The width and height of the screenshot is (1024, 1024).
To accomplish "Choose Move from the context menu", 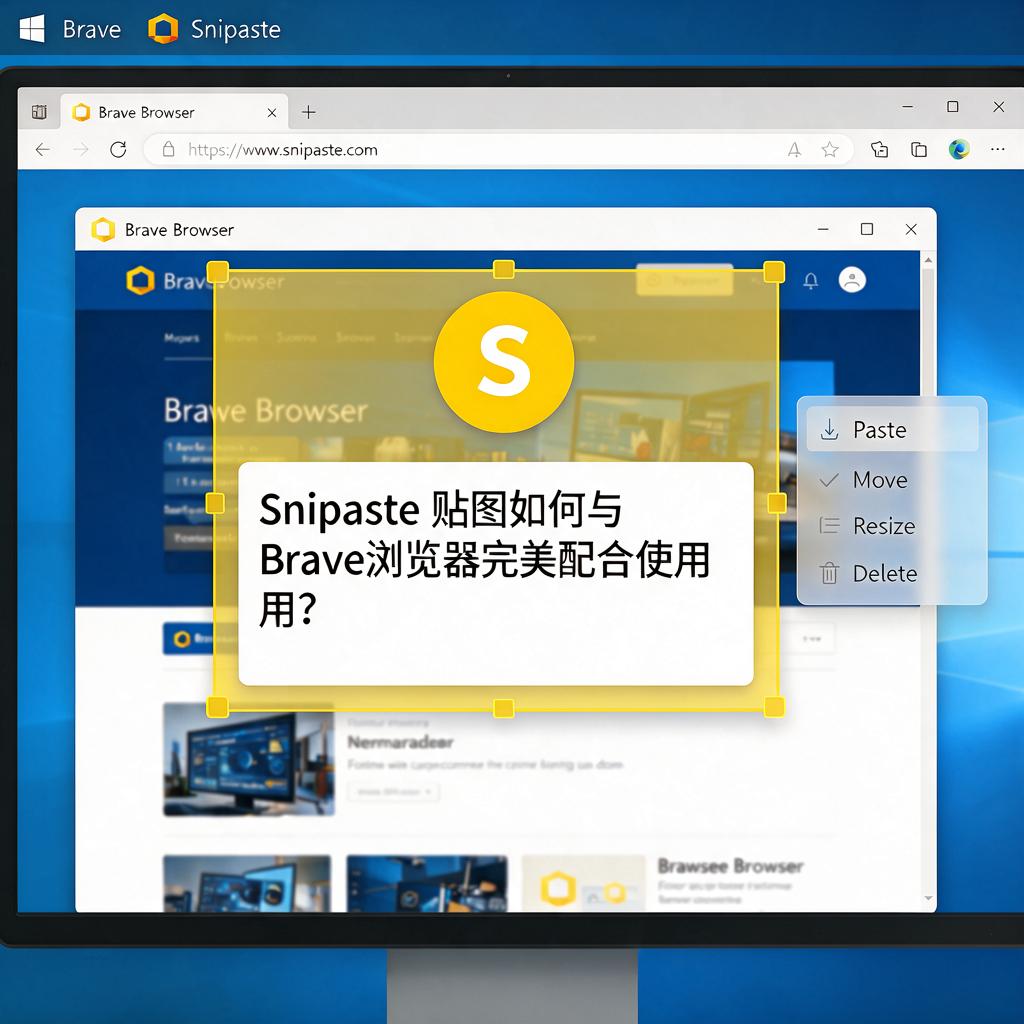I will tap(892, 480).
